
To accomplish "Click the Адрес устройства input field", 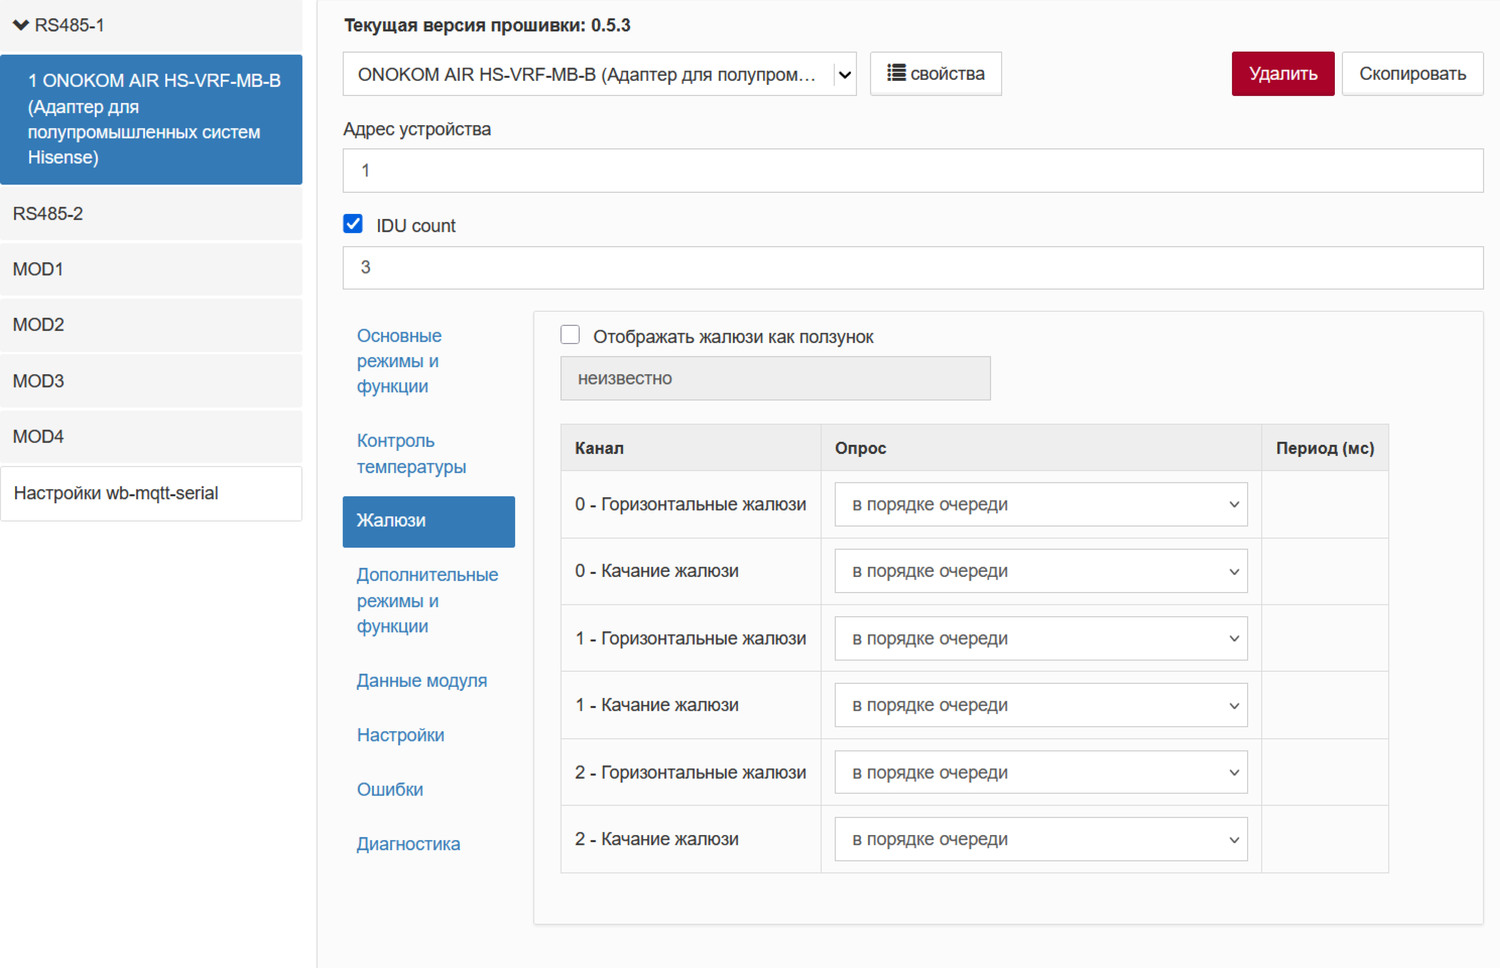I will click(912, 171).
